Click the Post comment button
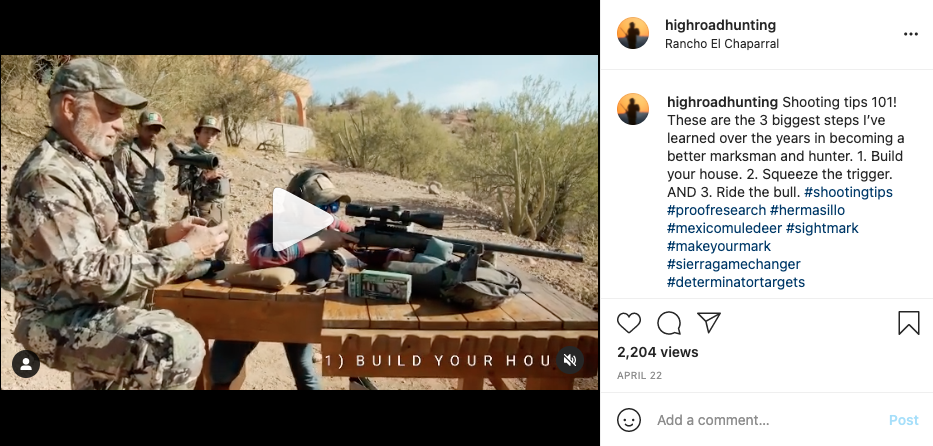The width and height of the screenshot is (933, 446). point(903,420)
